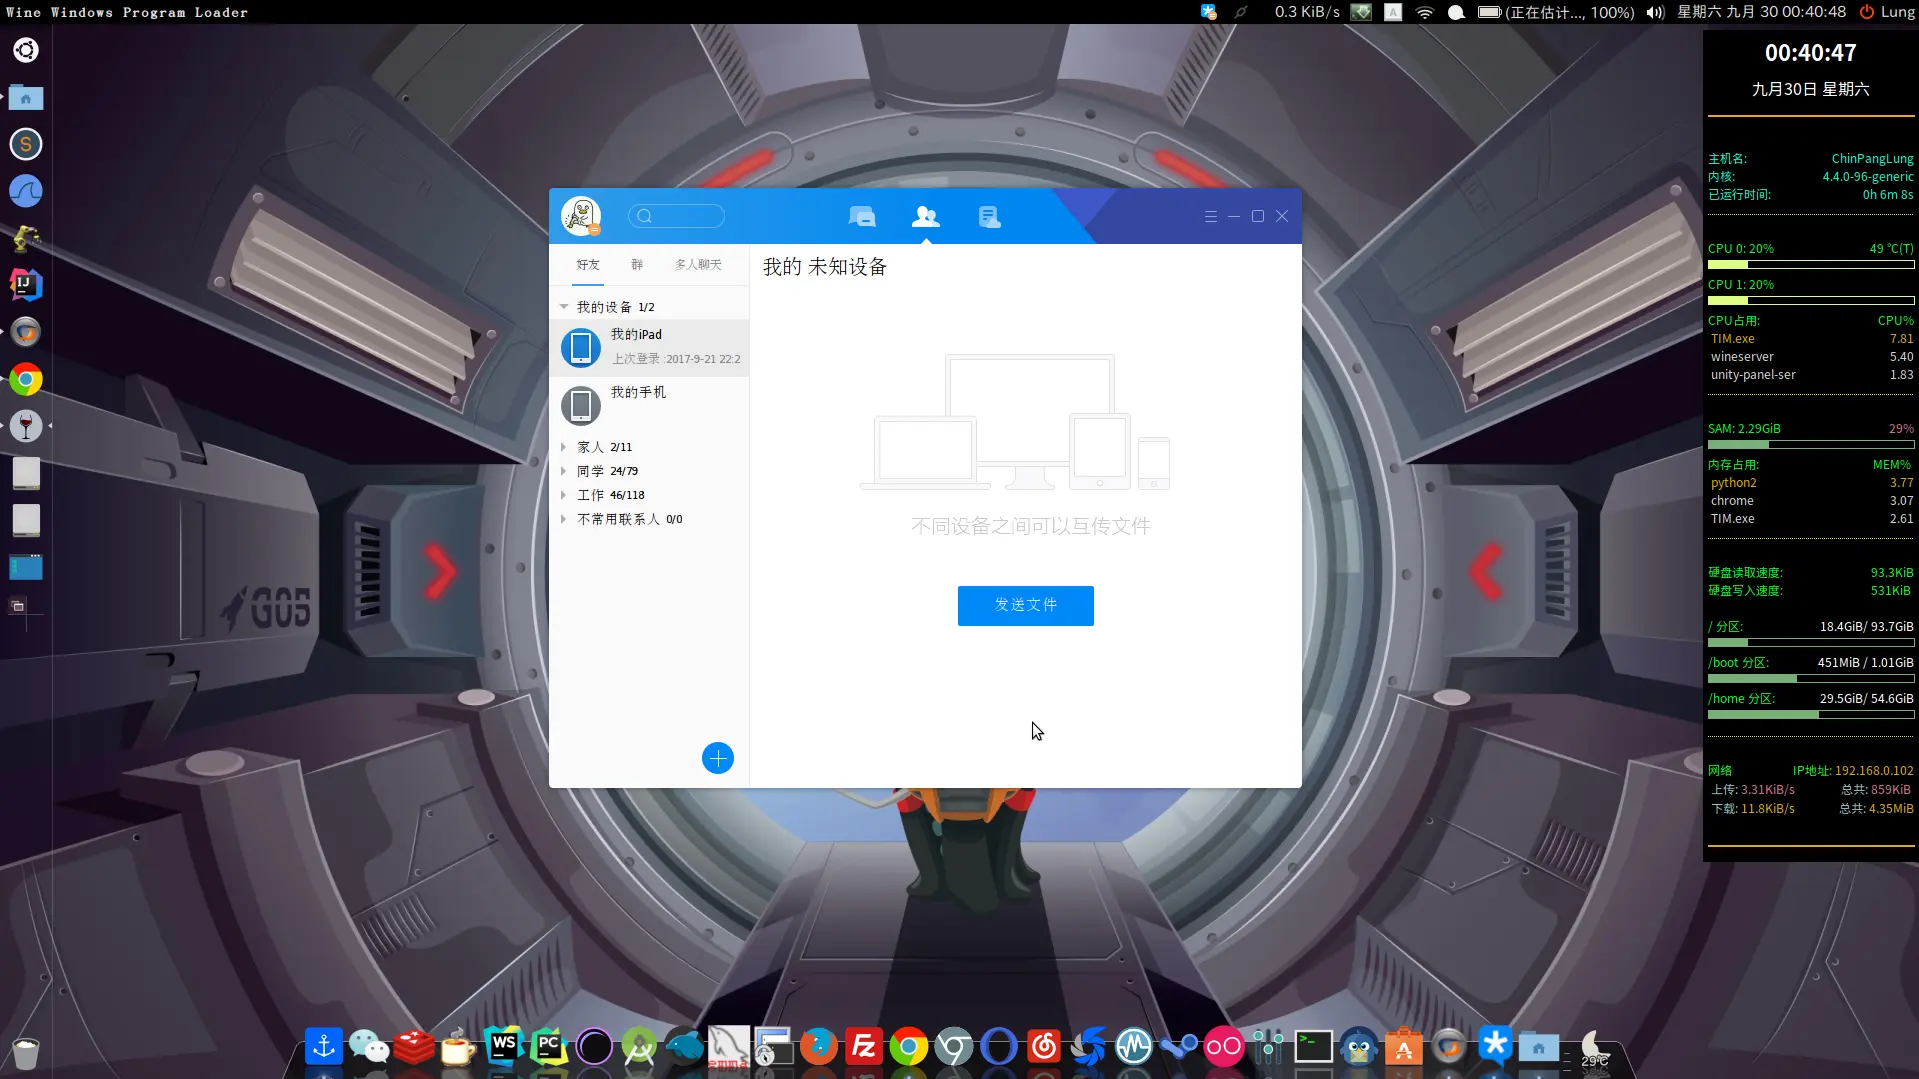The height and width of the screenshot is (1079, 1919).
Task: Open the terminal from the dock
Action: [x=1314, y=1047]
